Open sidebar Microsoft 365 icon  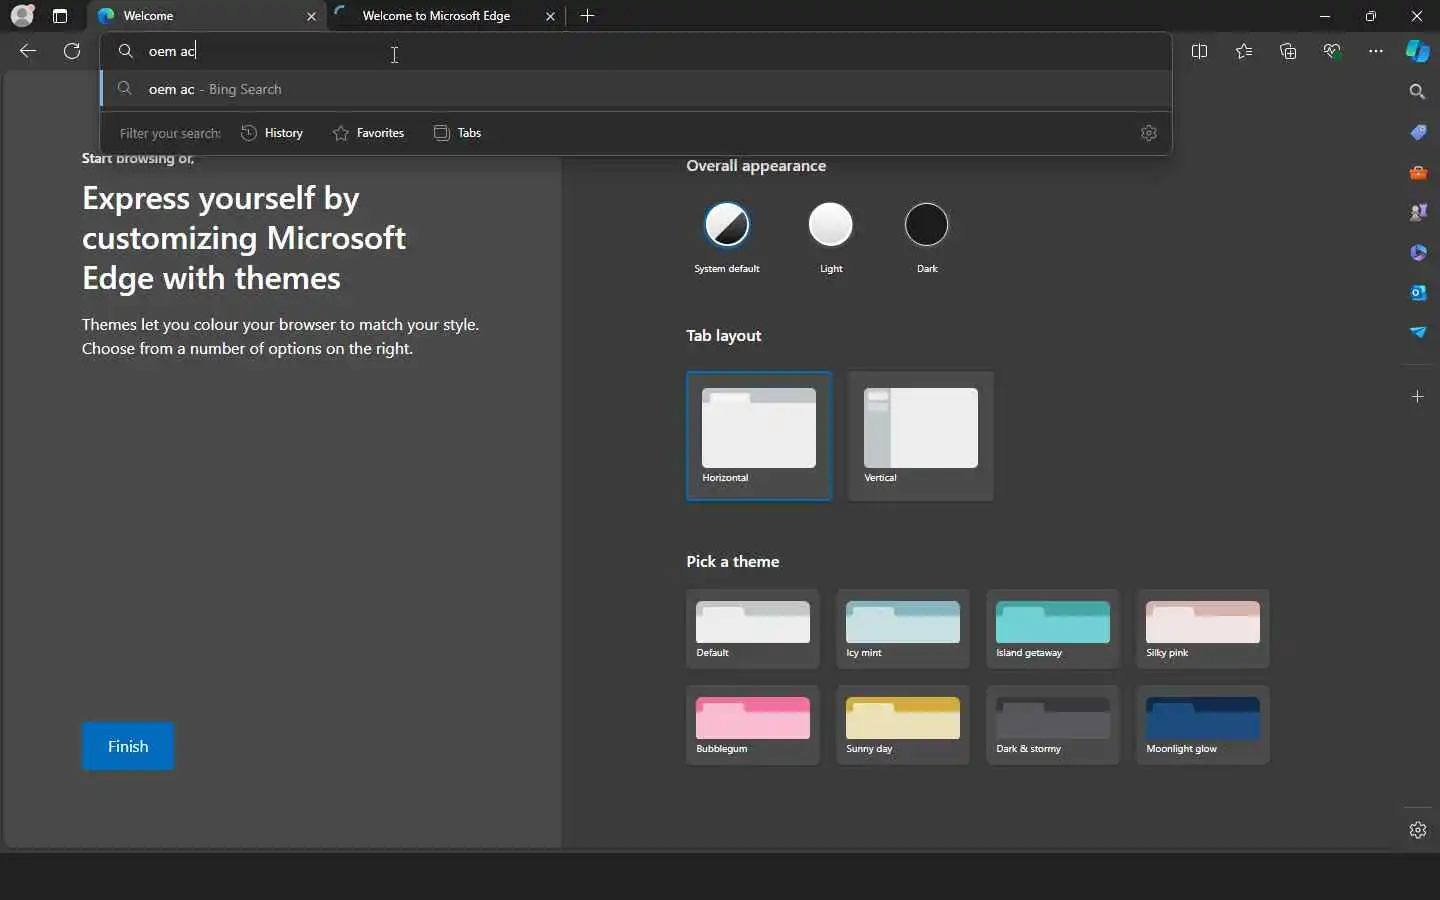[x=1418, y=252]
